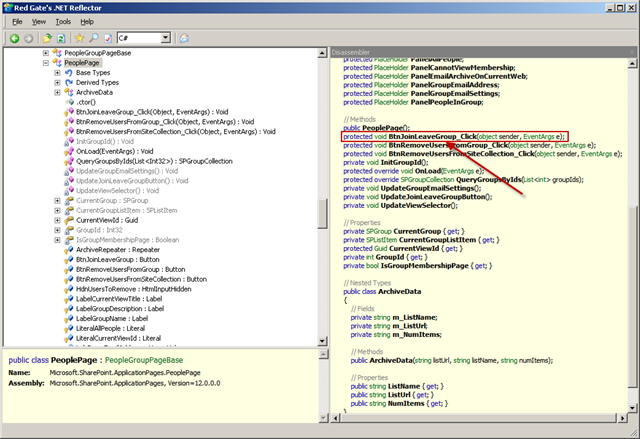640x439 pixels.
Task: Expand the PeopleGroupPageBase node
Action: (x=46, y=53)
